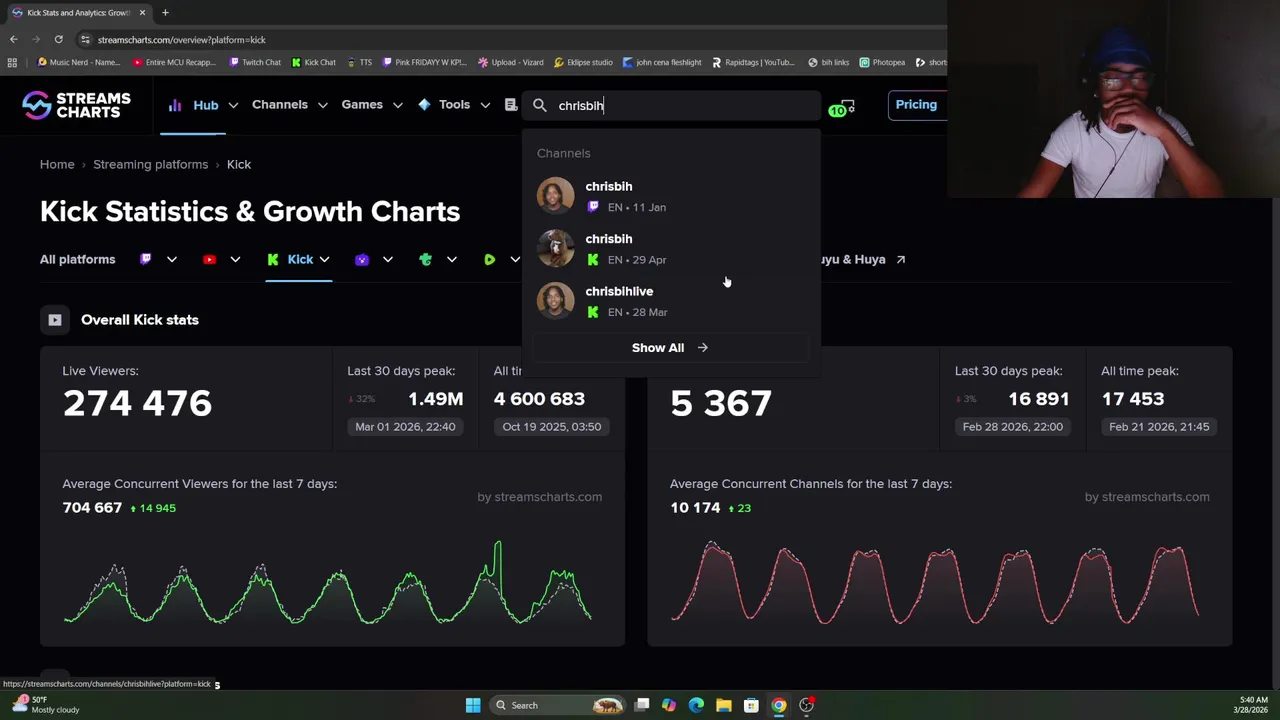Go to Streaming platforms breadcrumb

pos(150,164)
